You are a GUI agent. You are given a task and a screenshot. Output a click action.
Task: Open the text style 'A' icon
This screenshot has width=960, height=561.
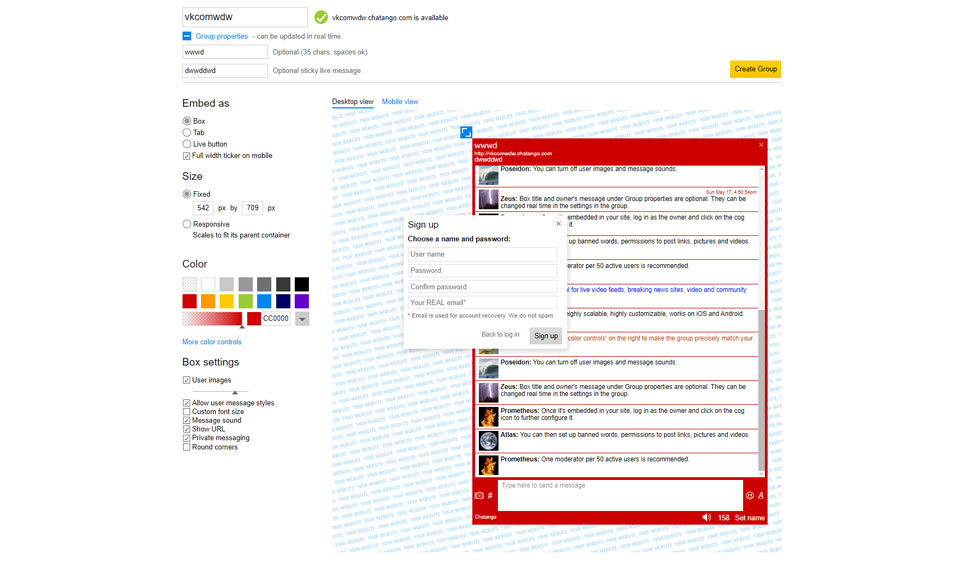point(761,495)
